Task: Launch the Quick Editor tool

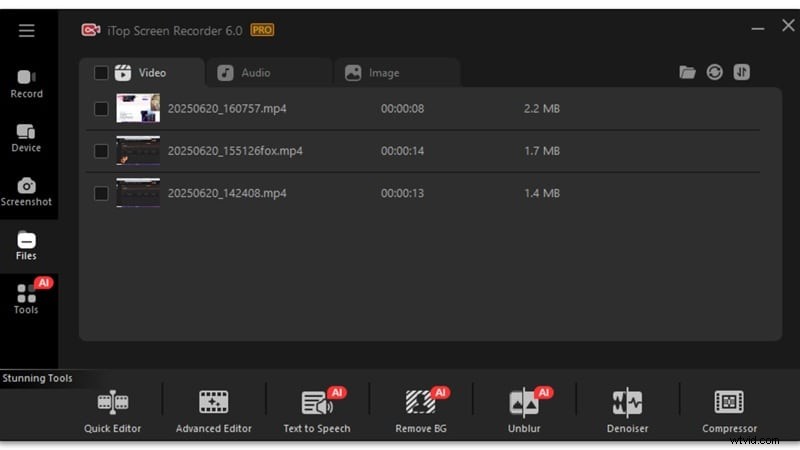Action: [113, 411]
